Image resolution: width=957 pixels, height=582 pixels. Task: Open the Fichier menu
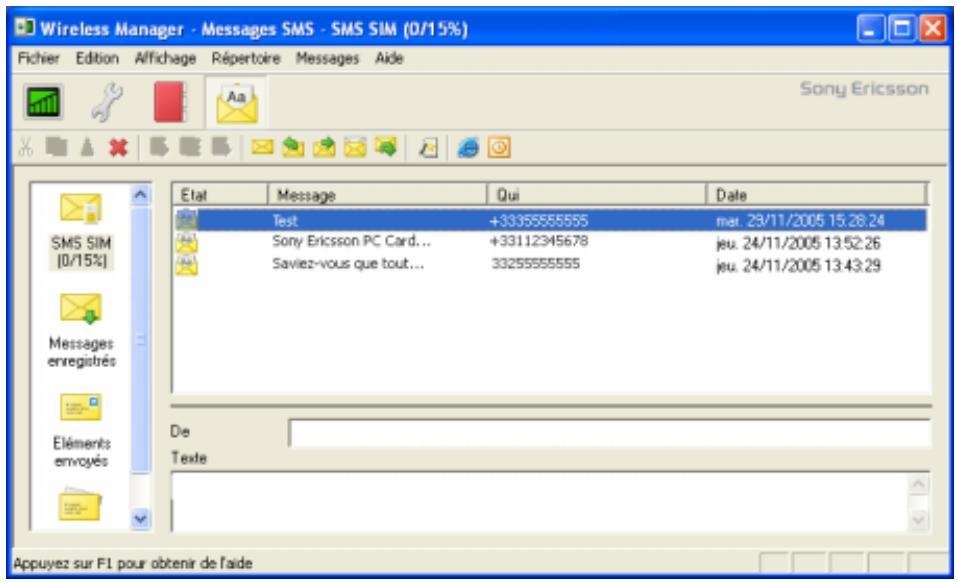pyautogui.click(x=38, y=59)
